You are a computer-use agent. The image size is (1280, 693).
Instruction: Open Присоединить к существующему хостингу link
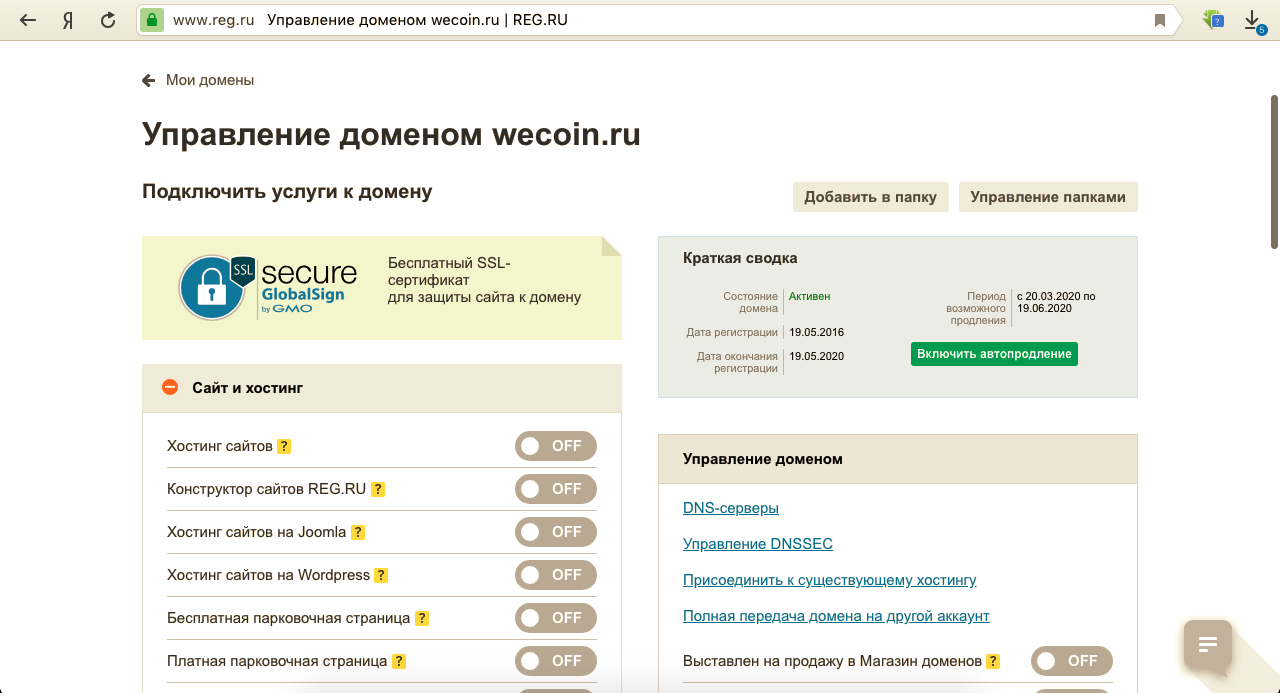click(830, 580)
